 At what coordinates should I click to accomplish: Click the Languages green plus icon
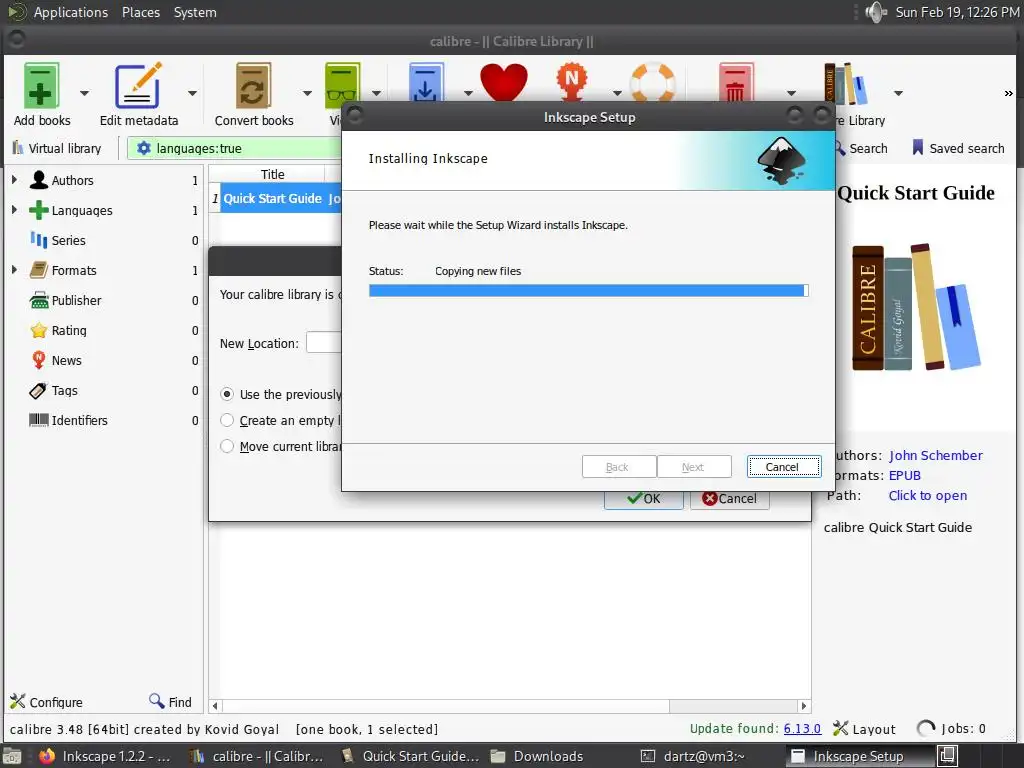[x=39, y=210]
